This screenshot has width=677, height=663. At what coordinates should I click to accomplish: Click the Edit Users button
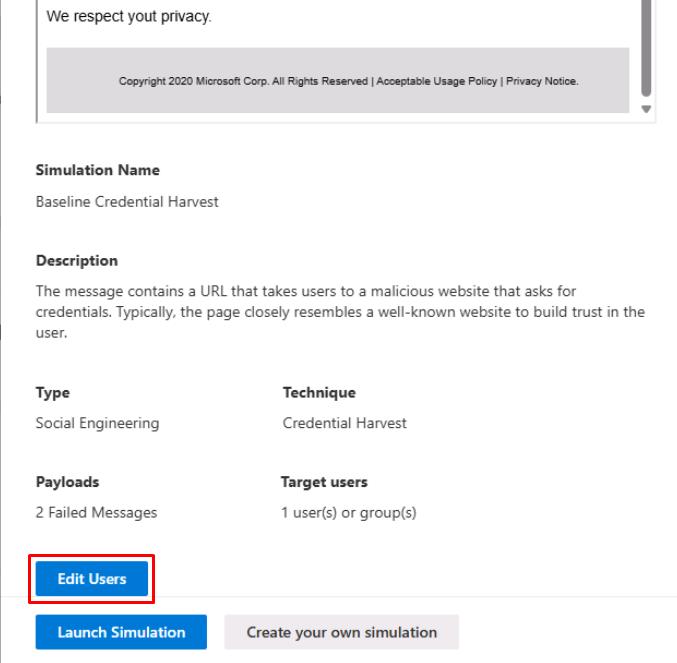92,579
